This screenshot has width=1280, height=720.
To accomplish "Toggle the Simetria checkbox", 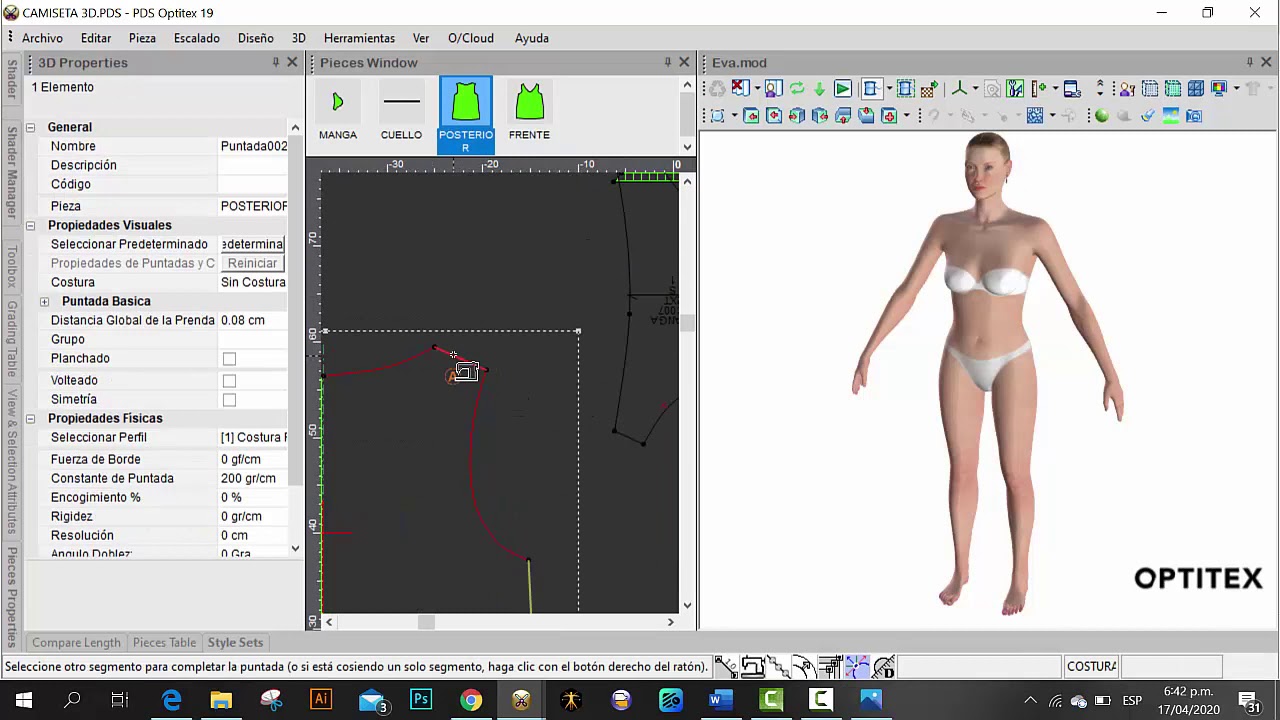I will tap(229, 400).
